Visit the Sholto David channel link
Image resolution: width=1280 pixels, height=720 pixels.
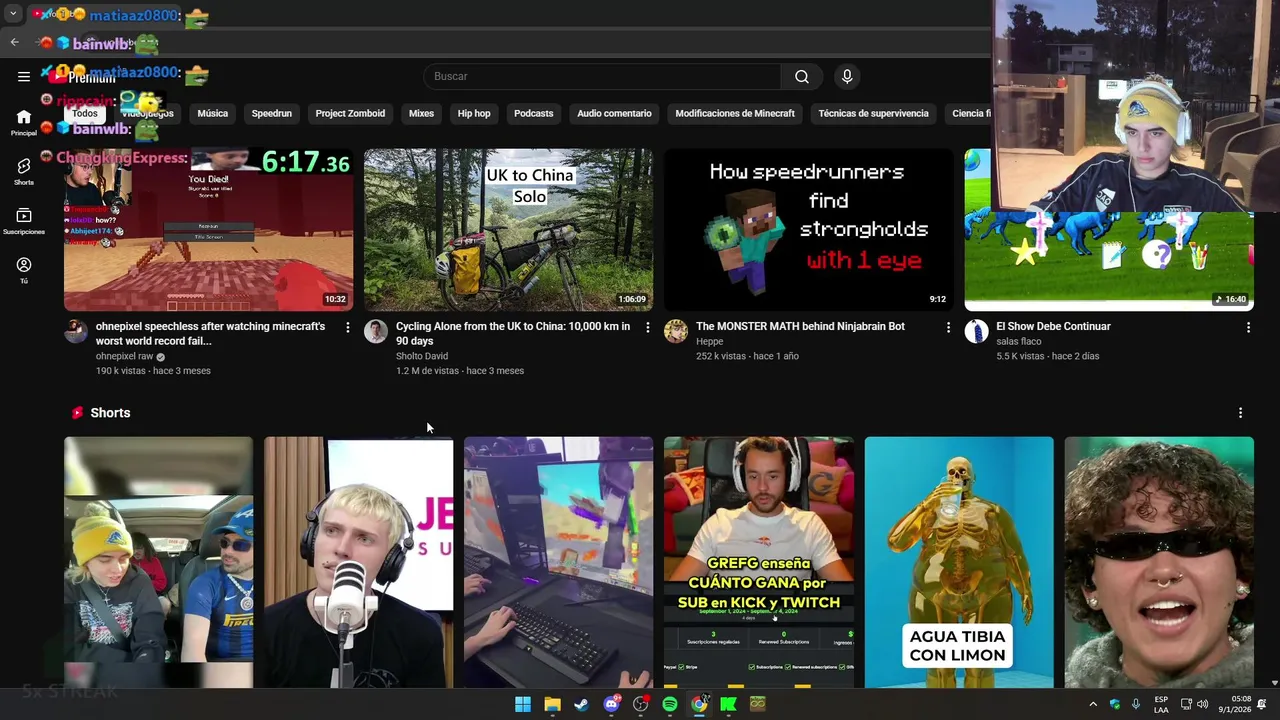coord(422,356)
